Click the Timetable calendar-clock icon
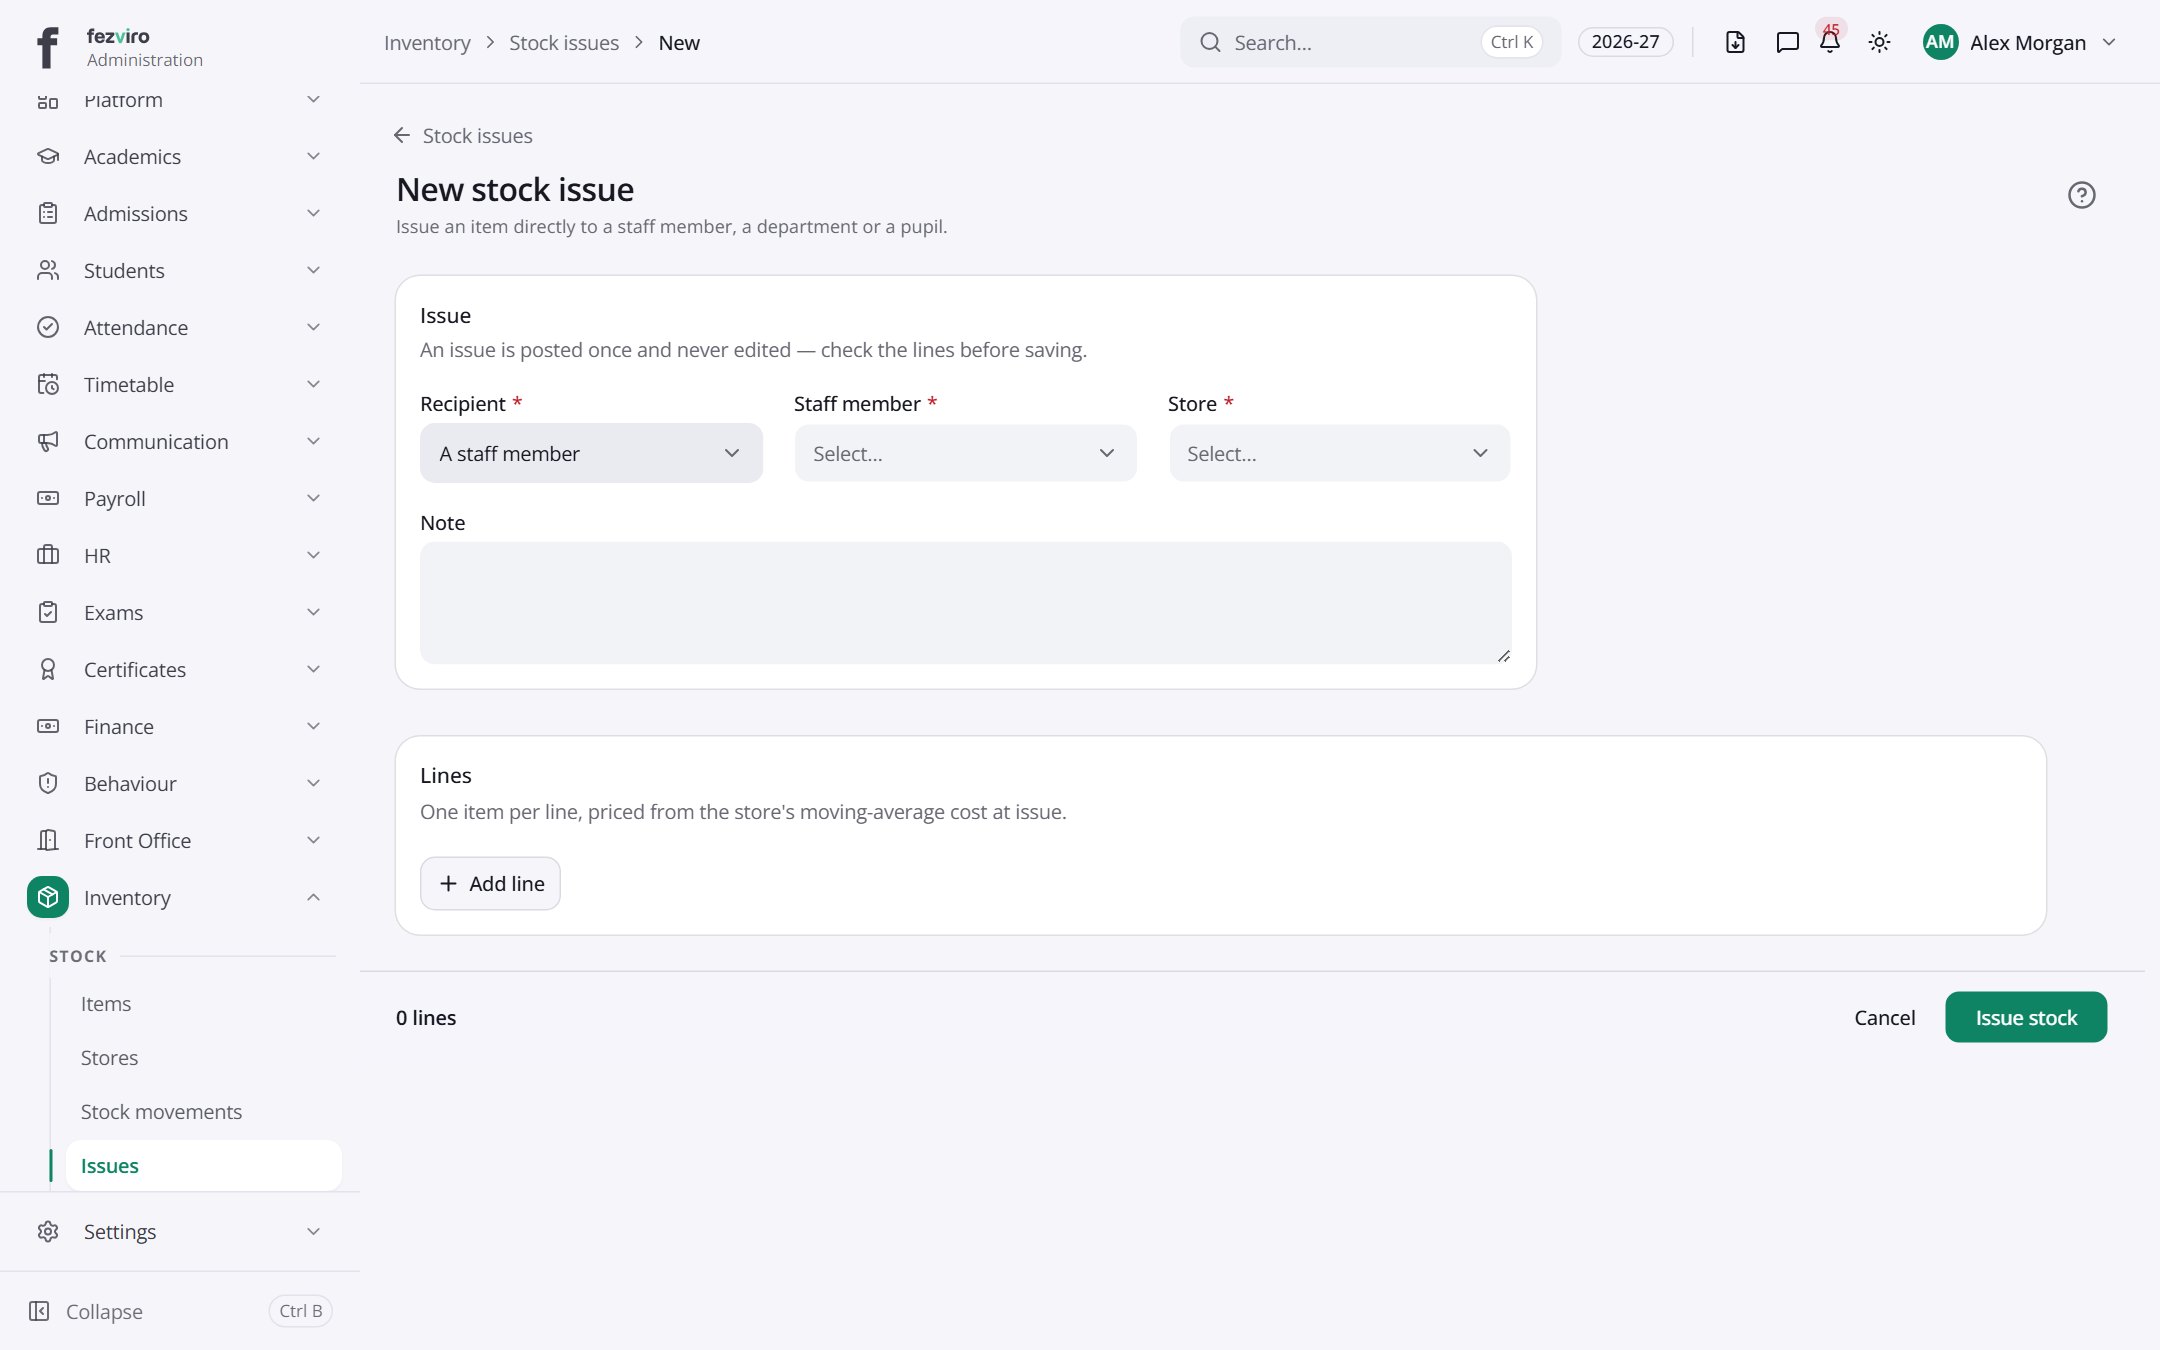Screen dimensions: 2160x1350 48,384
